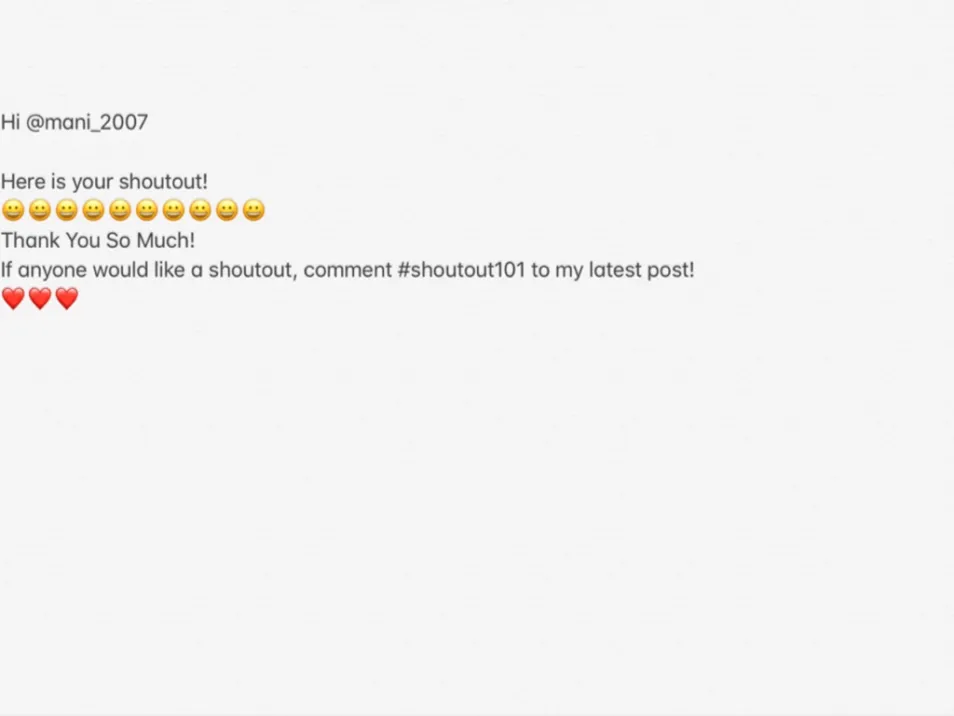Click the word "Here" in the note
This screenshot has height=716, width=954.
tap(23, 182)
